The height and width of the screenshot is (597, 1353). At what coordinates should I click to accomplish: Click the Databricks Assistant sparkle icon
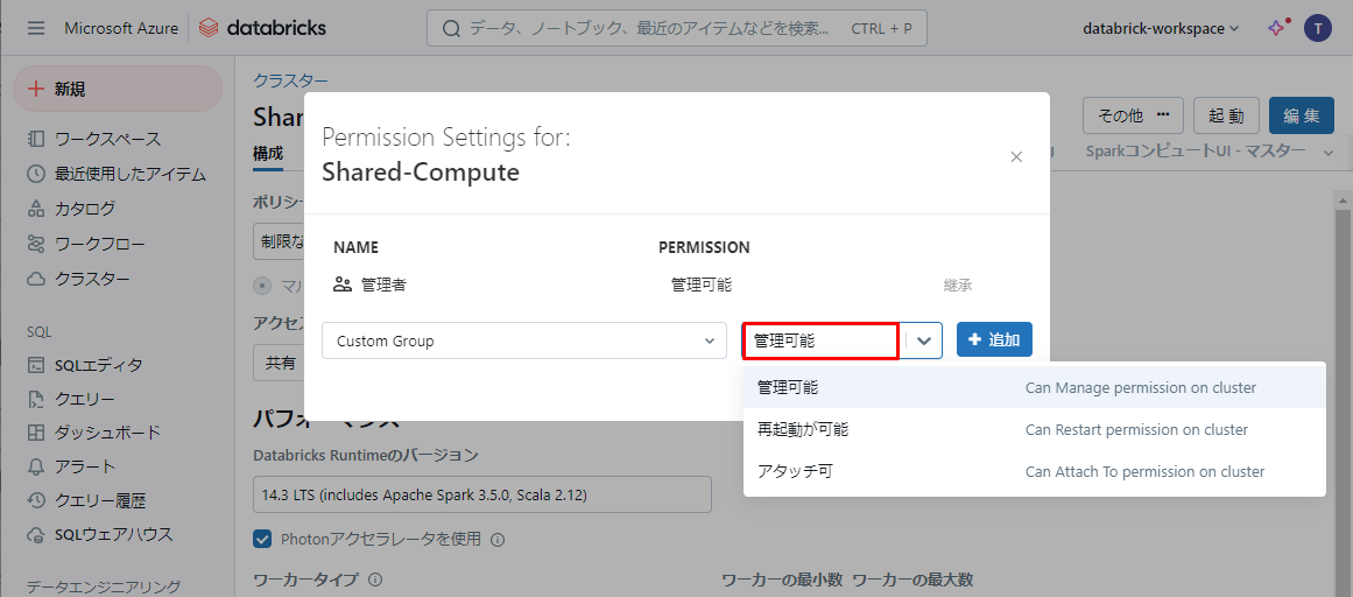coord(1277,28)
